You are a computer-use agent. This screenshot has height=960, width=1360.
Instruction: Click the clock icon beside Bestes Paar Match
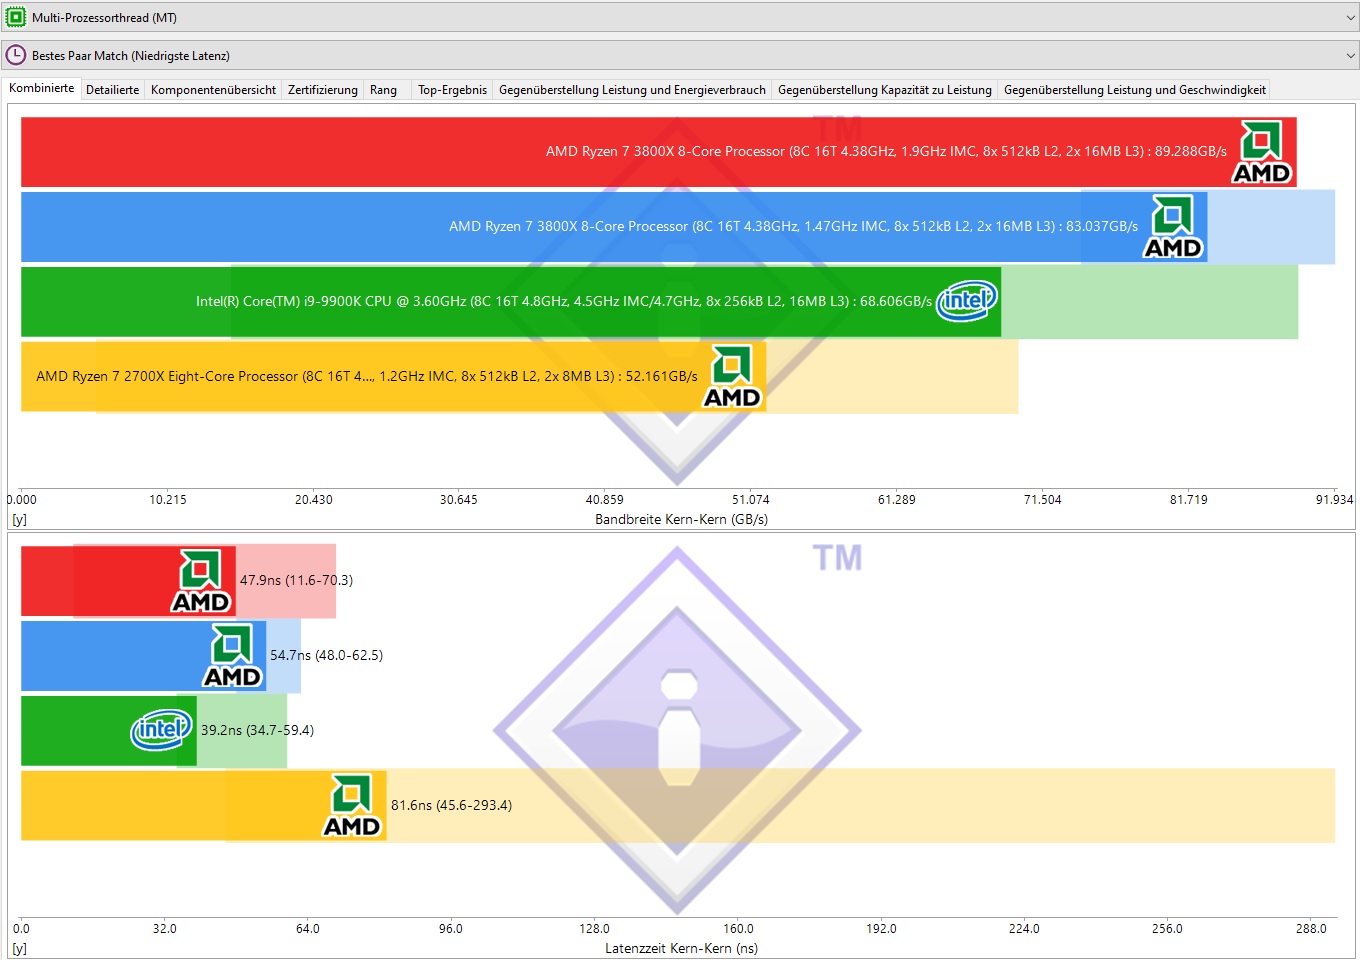16,55
